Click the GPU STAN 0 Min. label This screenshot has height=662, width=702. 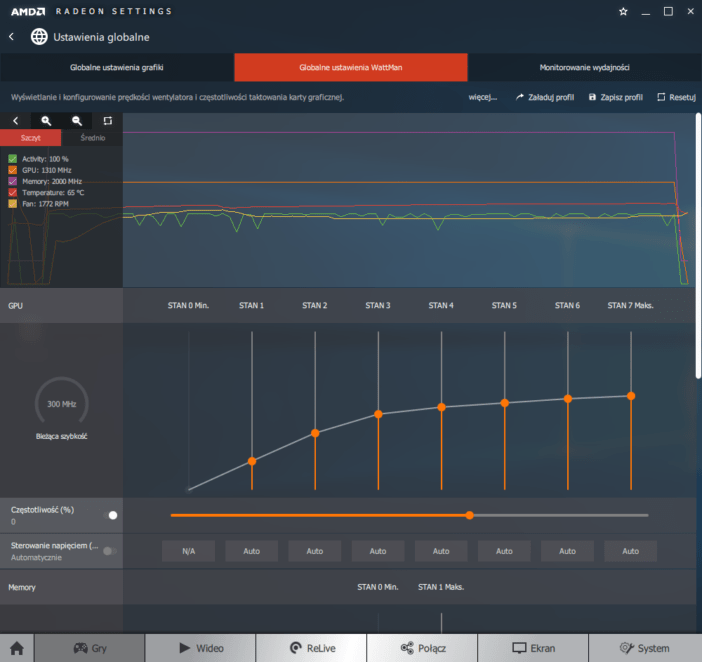(188, 305)
